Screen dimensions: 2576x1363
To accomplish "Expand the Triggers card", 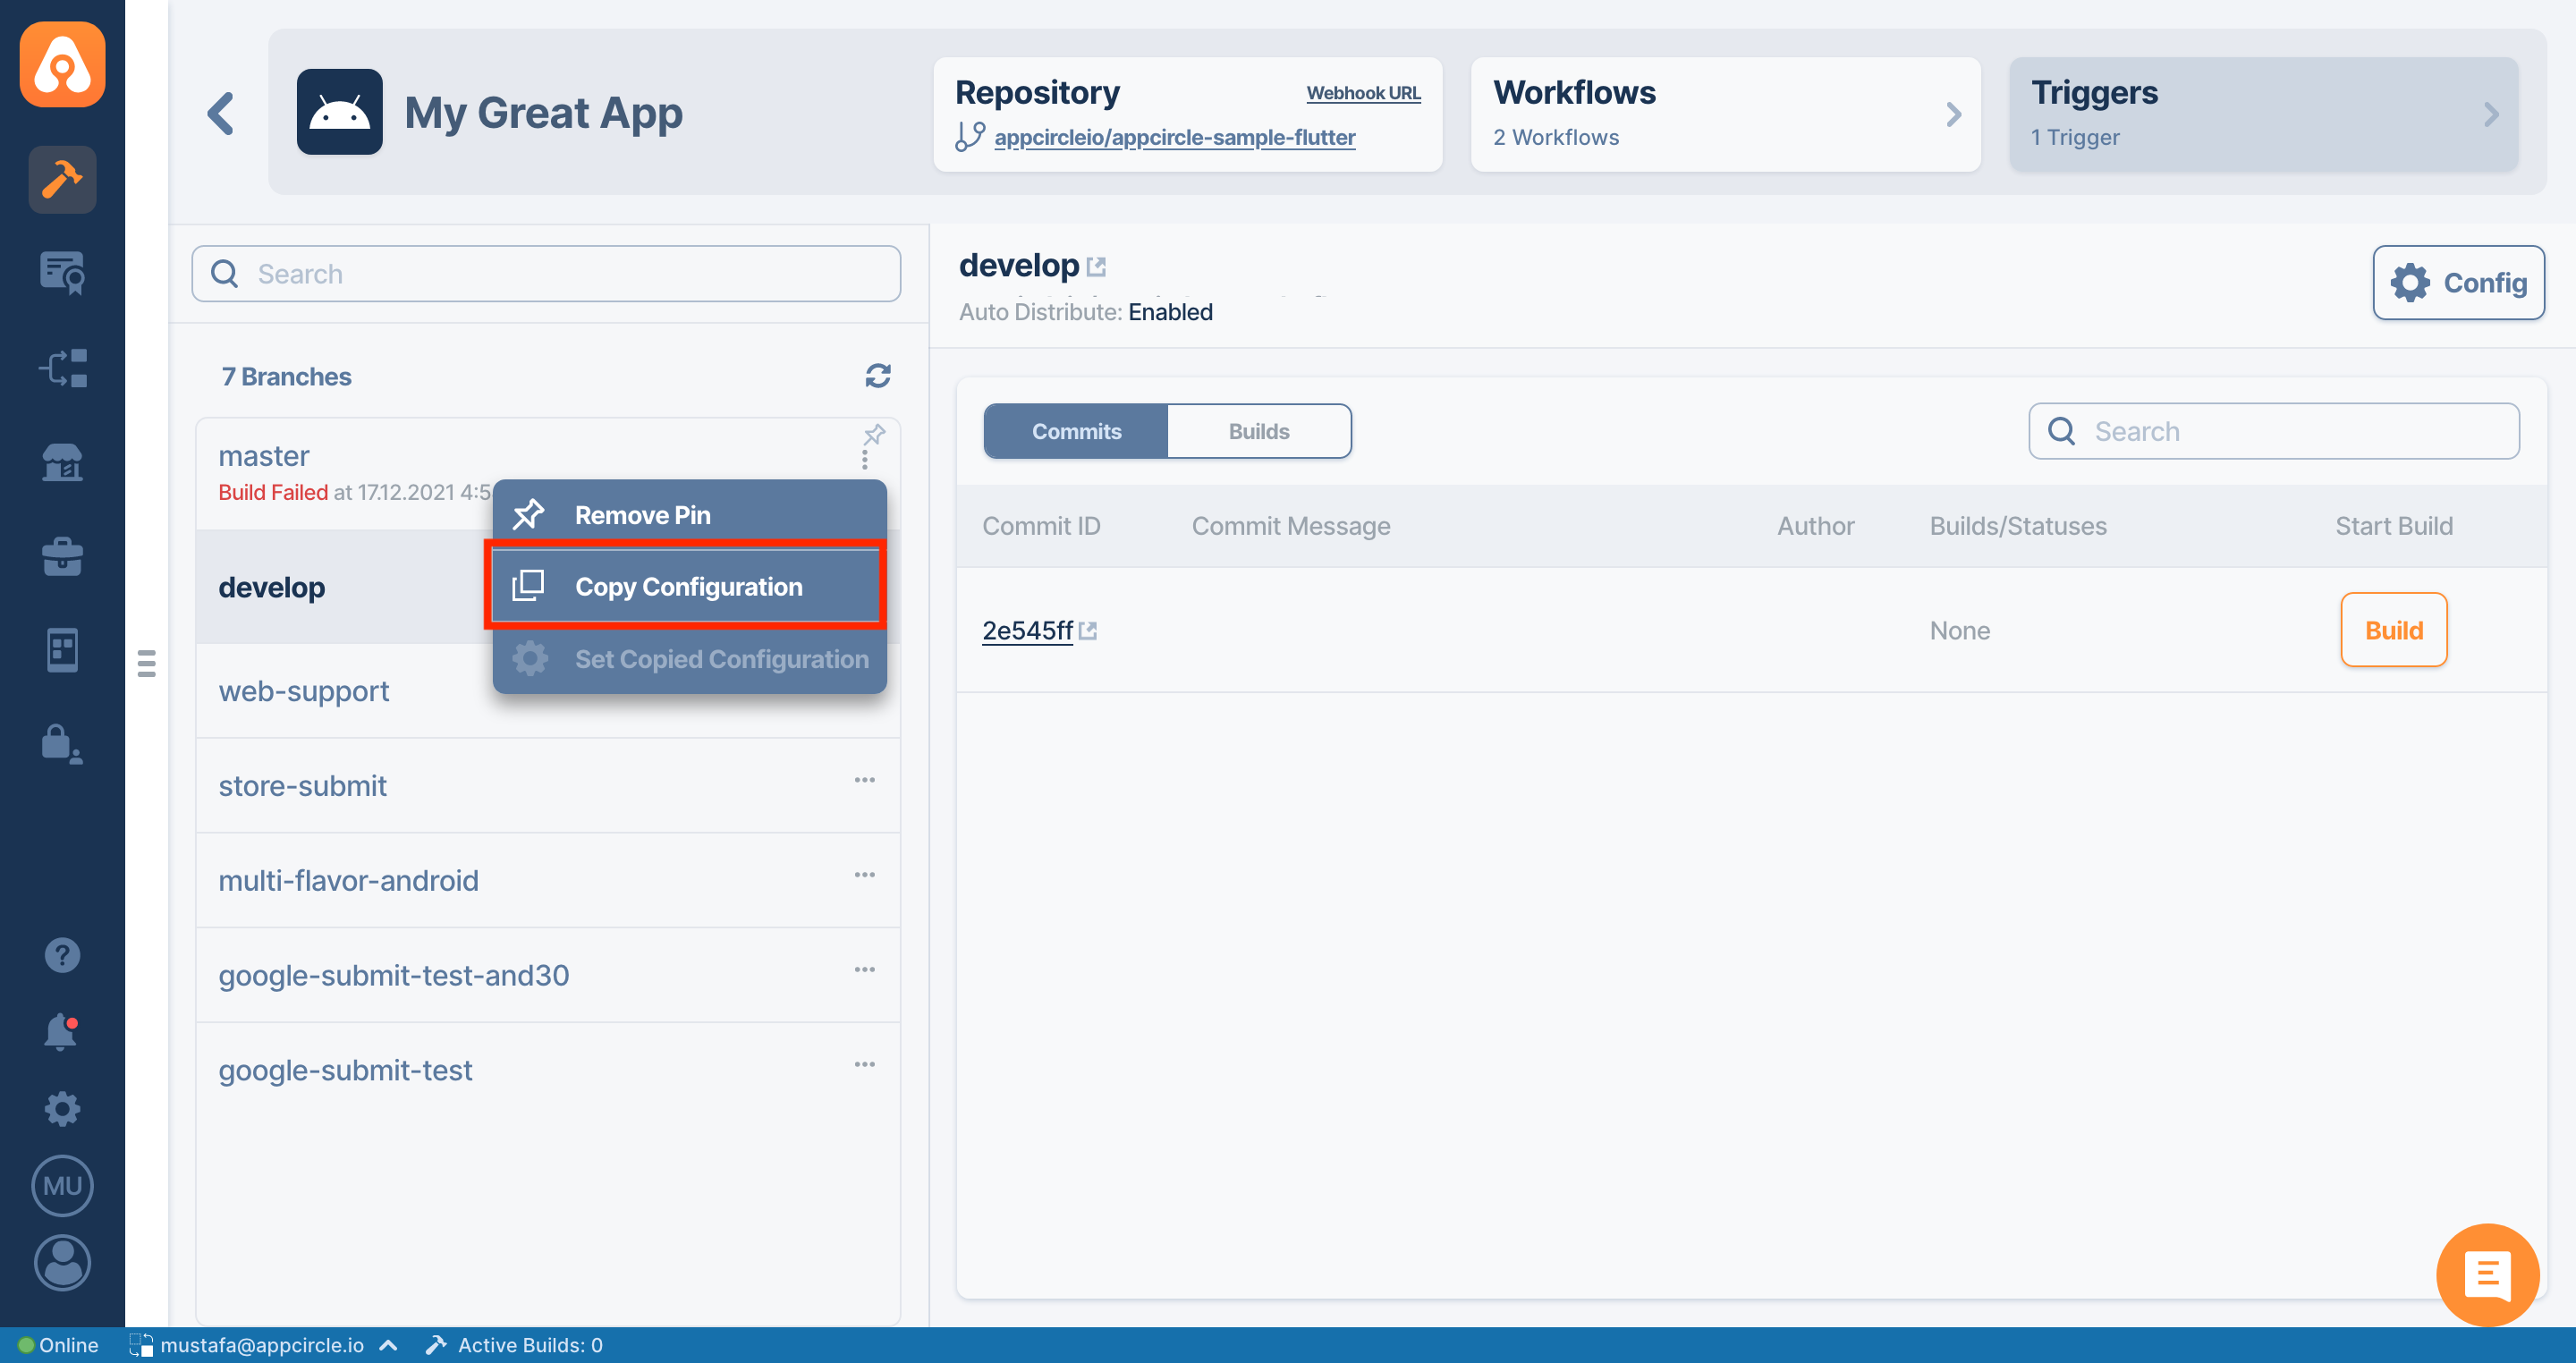I will coord(2263,114).
